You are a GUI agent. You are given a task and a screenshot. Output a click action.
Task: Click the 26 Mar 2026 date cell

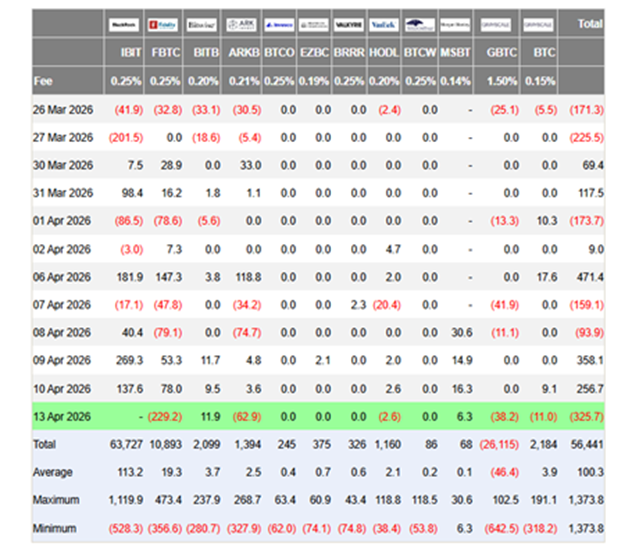pos(63,110)
